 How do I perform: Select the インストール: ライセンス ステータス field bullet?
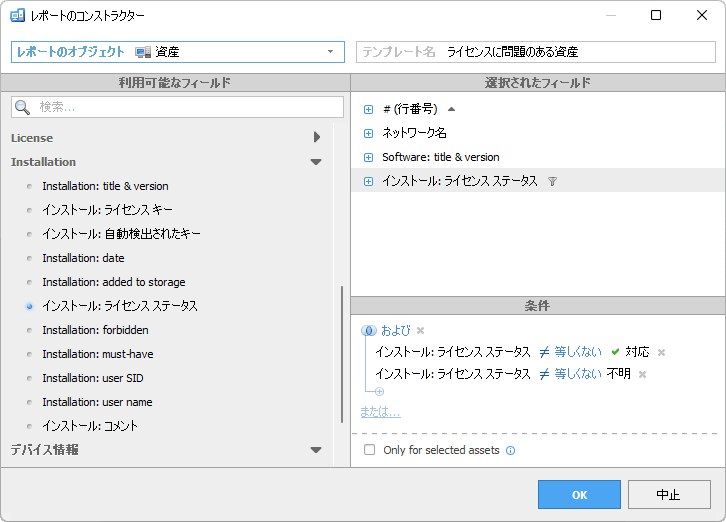pyautogui.click(x=29, y=306)
